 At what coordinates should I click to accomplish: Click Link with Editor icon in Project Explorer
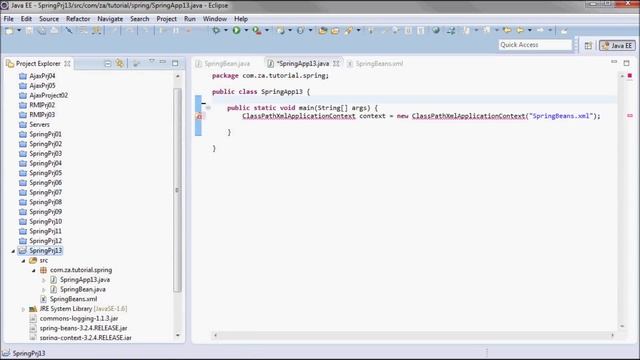120,63
